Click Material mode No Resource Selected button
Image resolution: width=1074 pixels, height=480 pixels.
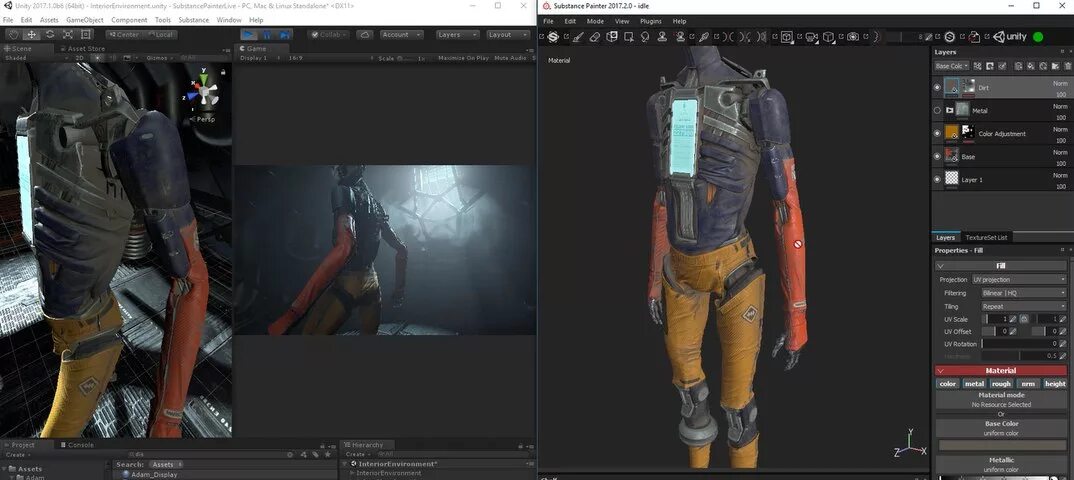1001,400
